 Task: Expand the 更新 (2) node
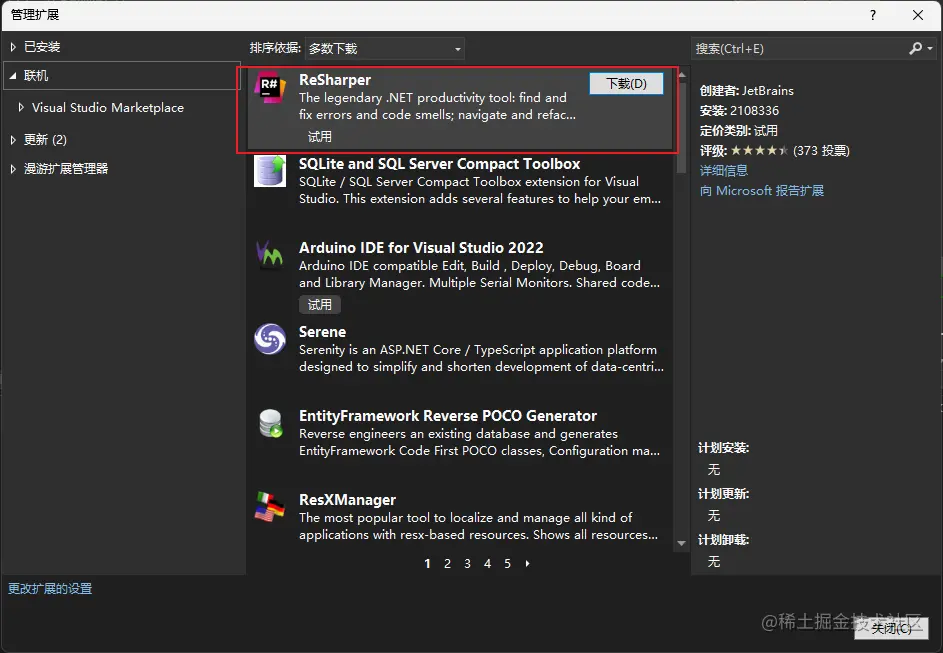click(x=13, y=140)
